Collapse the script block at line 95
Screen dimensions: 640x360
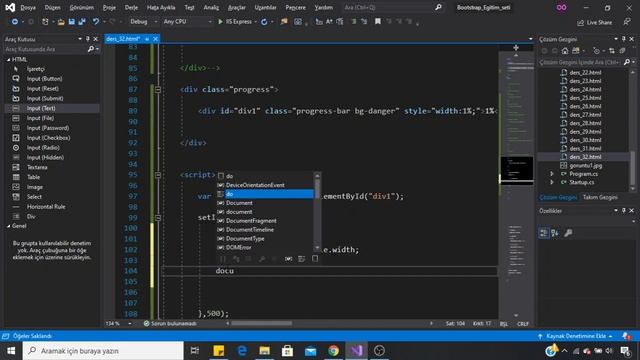coord(158,175)
